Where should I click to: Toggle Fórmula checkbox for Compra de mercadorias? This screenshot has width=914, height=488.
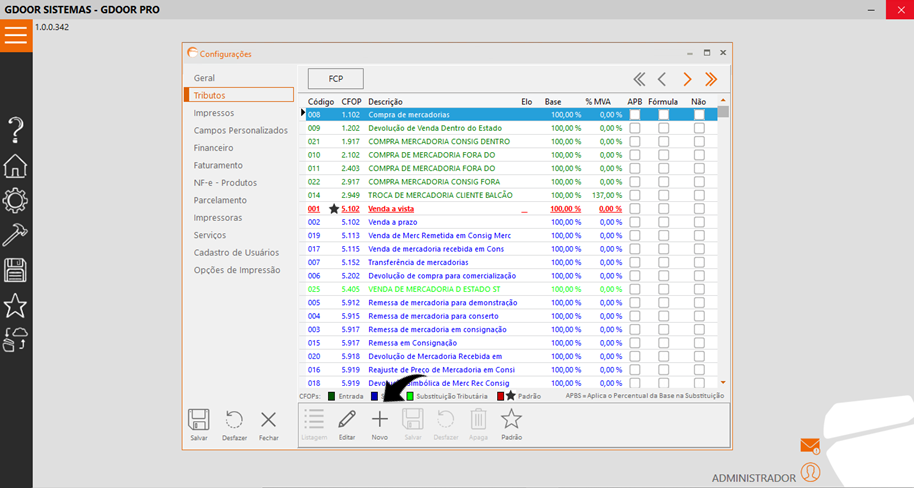click(x=663, y=115)
